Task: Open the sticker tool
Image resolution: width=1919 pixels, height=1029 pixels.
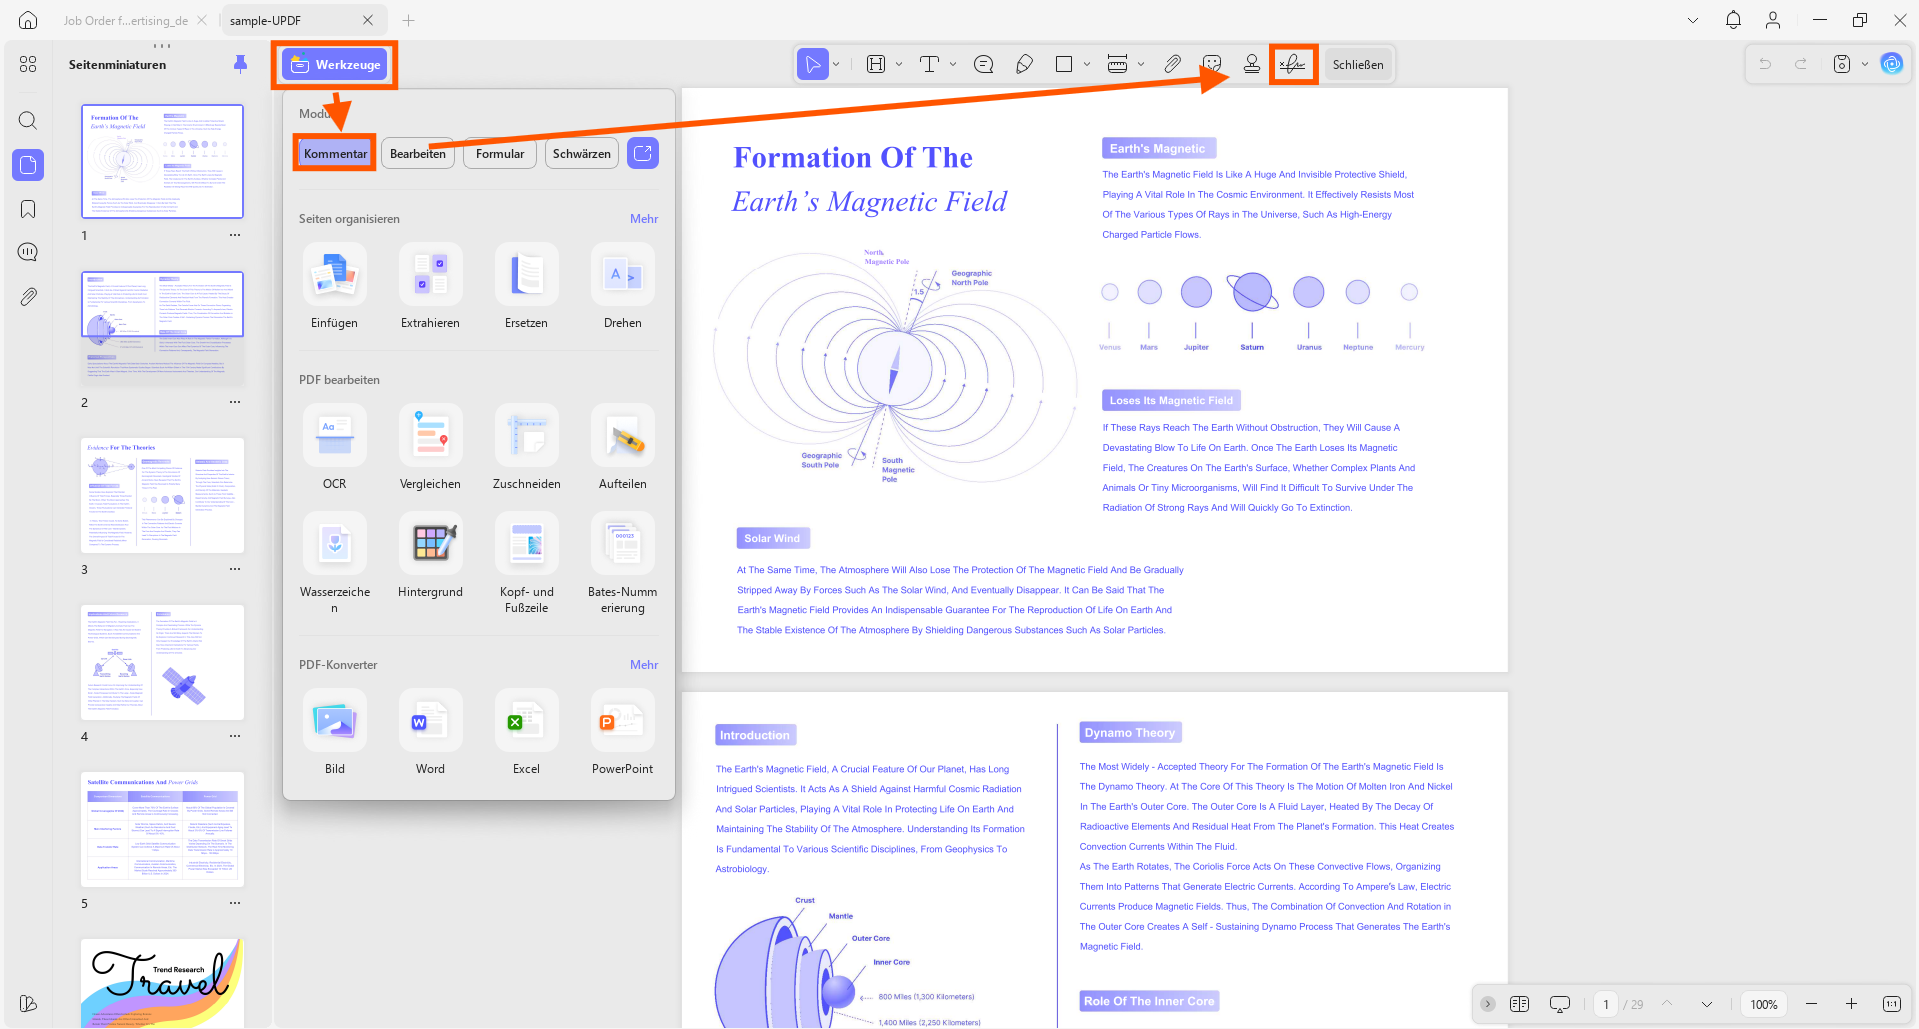Action: tap(1212, 64)
